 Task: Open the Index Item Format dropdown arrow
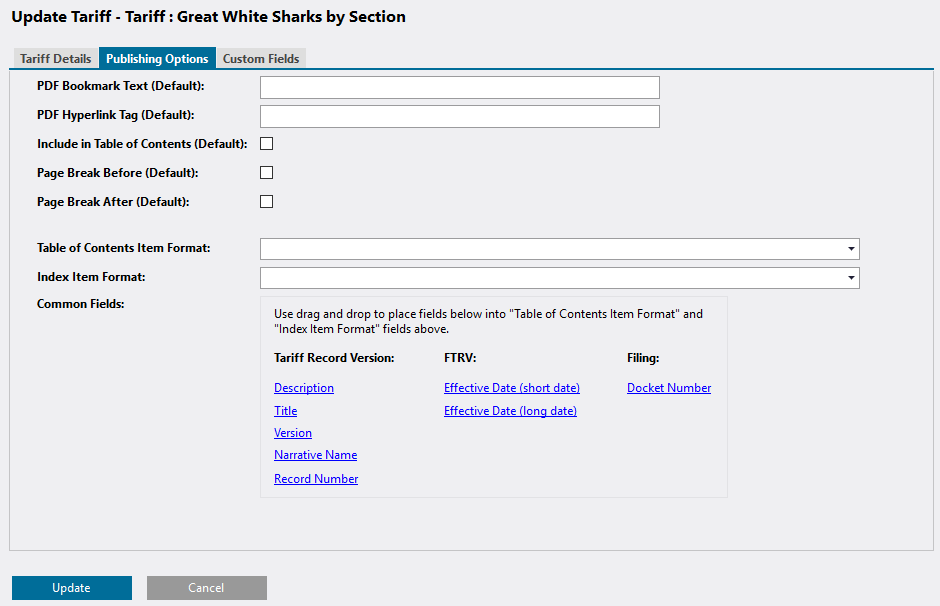(x=851, y=278)
